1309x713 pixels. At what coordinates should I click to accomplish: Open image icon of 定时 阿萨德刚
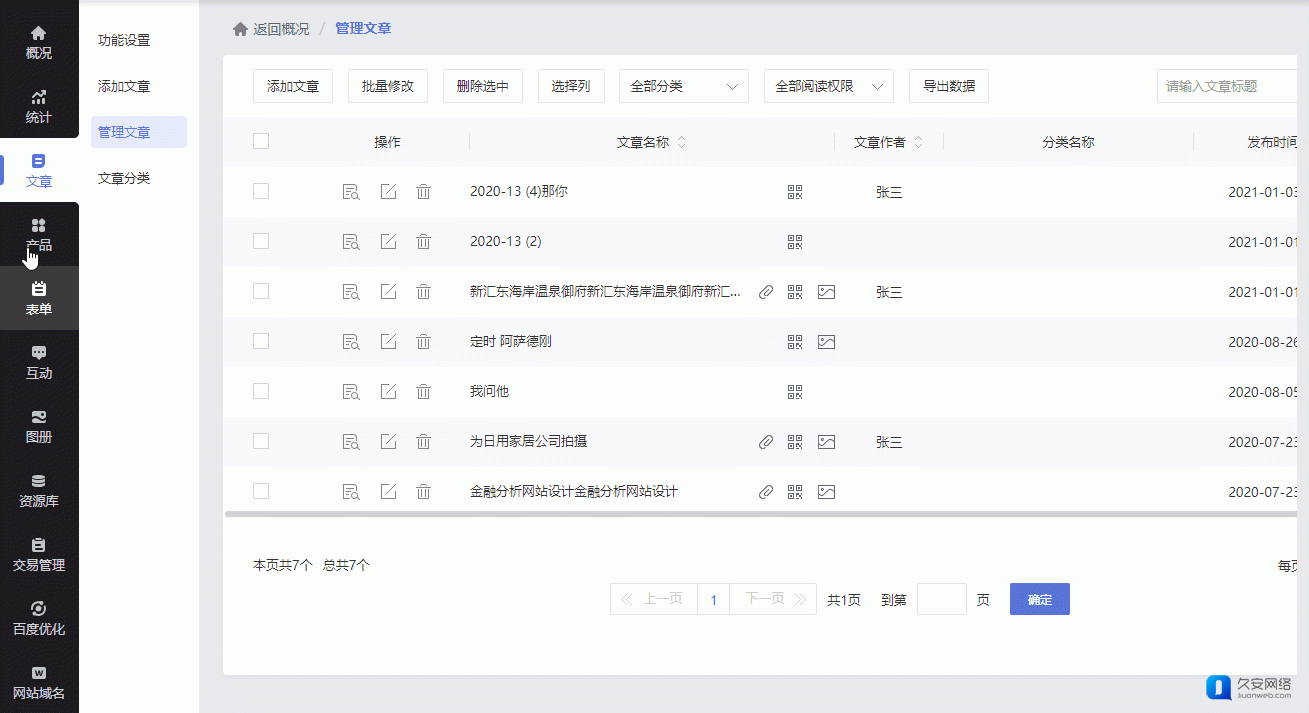[x=826, y=342]
